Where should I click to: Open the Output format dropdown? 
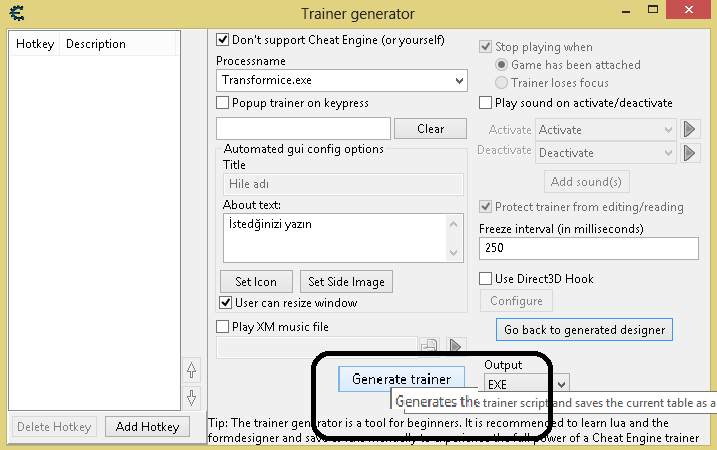click(x=562, y=384)
